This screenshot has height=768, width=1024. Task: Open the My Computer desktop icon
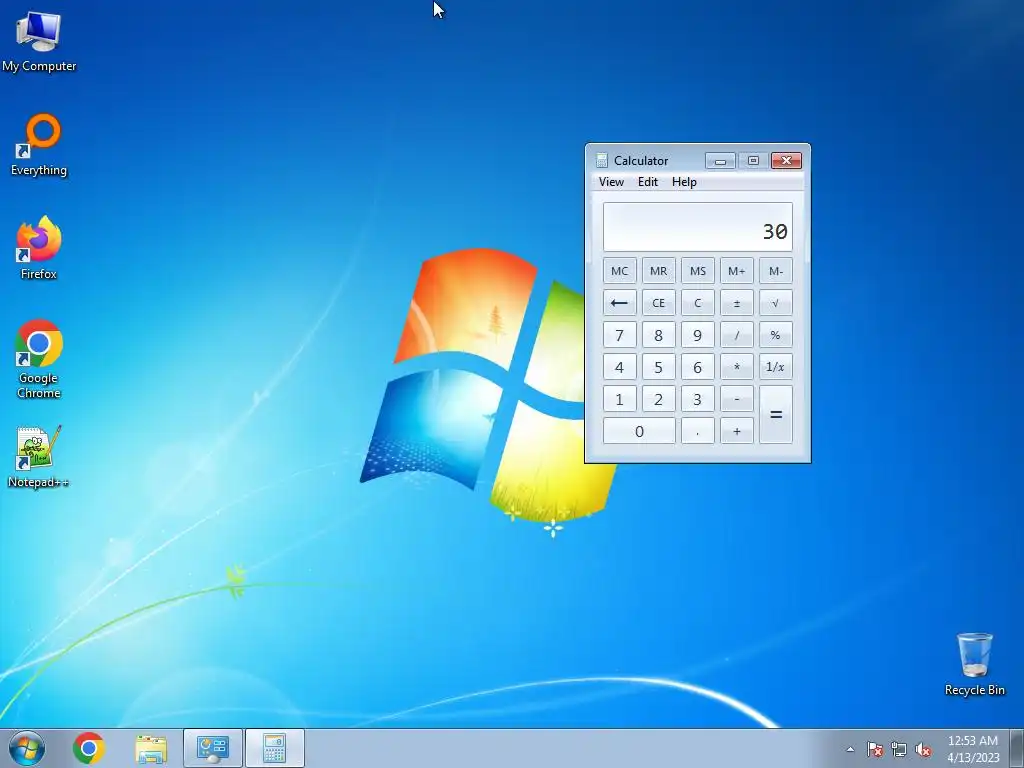pyautogui.click(x=39, y=41)
